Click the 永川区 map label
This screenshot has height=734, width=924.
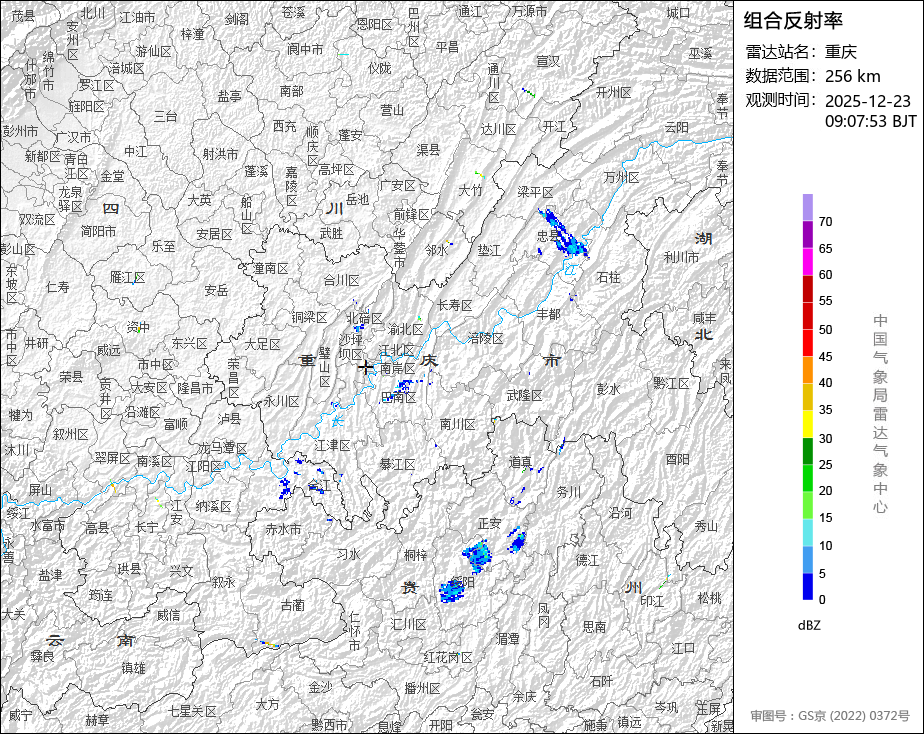tap(281, 402)
